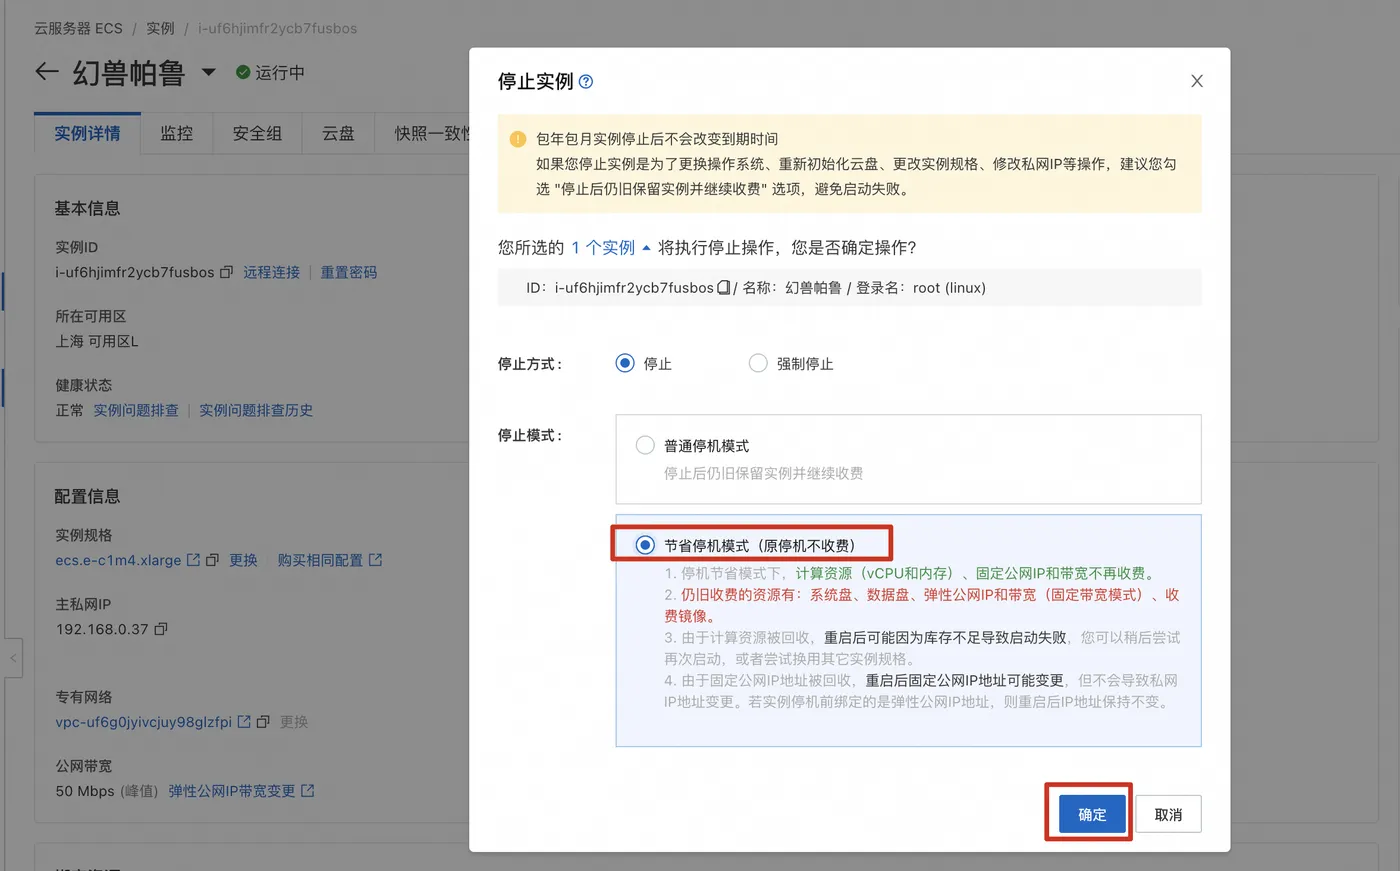1400x871 pixels.
Task: Click 停止后仍旧保留实例并继续收费 description text
Action: pos(763,473)
